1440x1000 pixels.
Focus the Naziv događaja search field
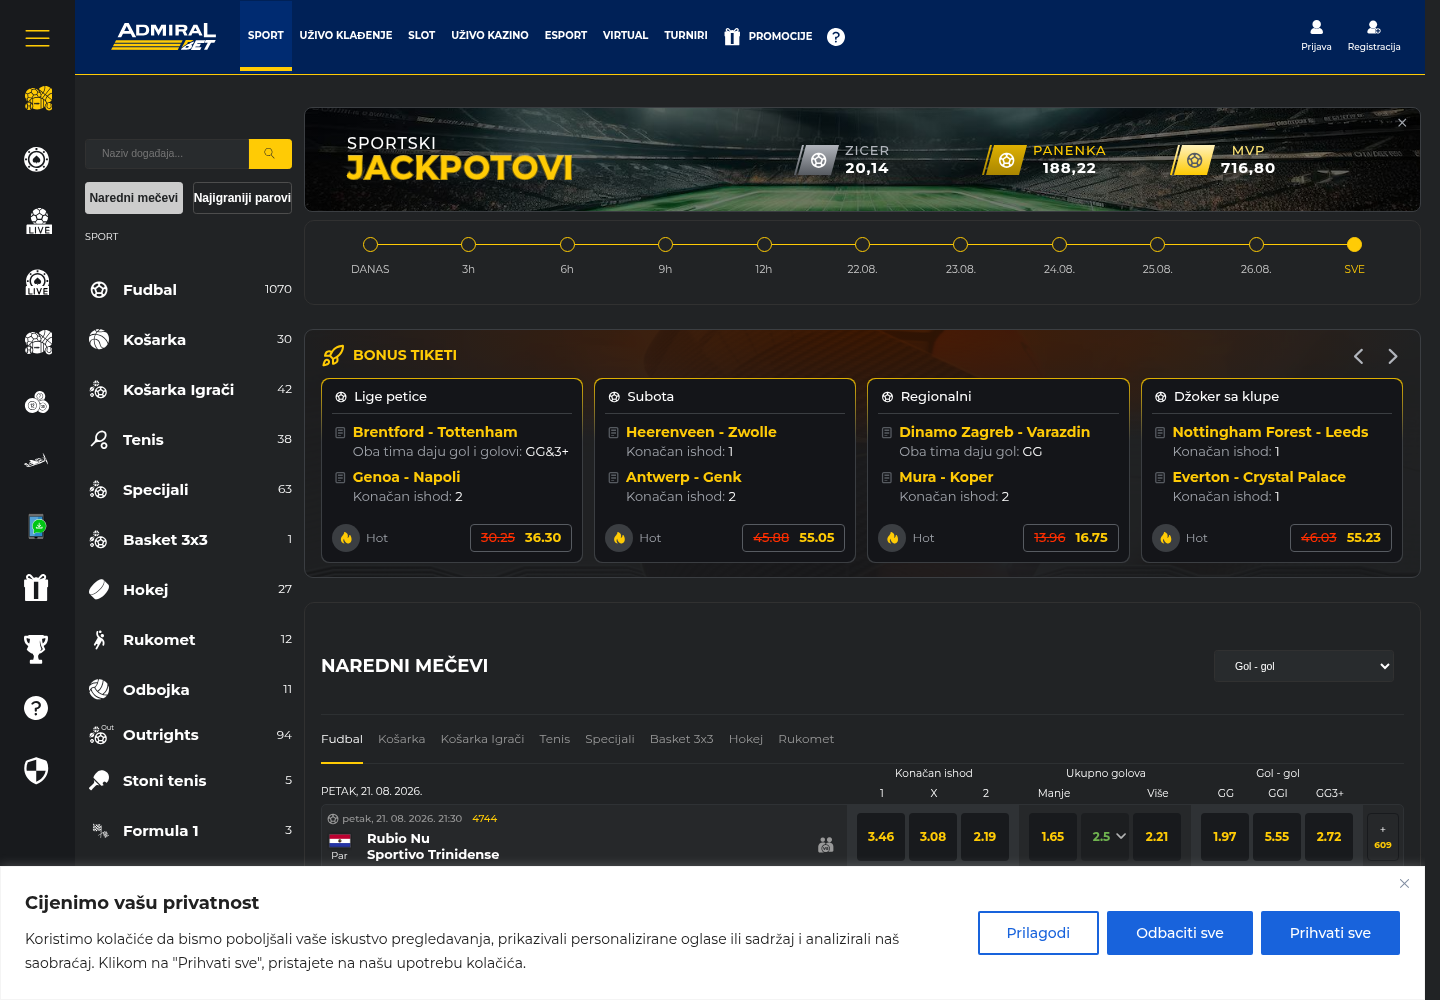[x=167, y=154]
